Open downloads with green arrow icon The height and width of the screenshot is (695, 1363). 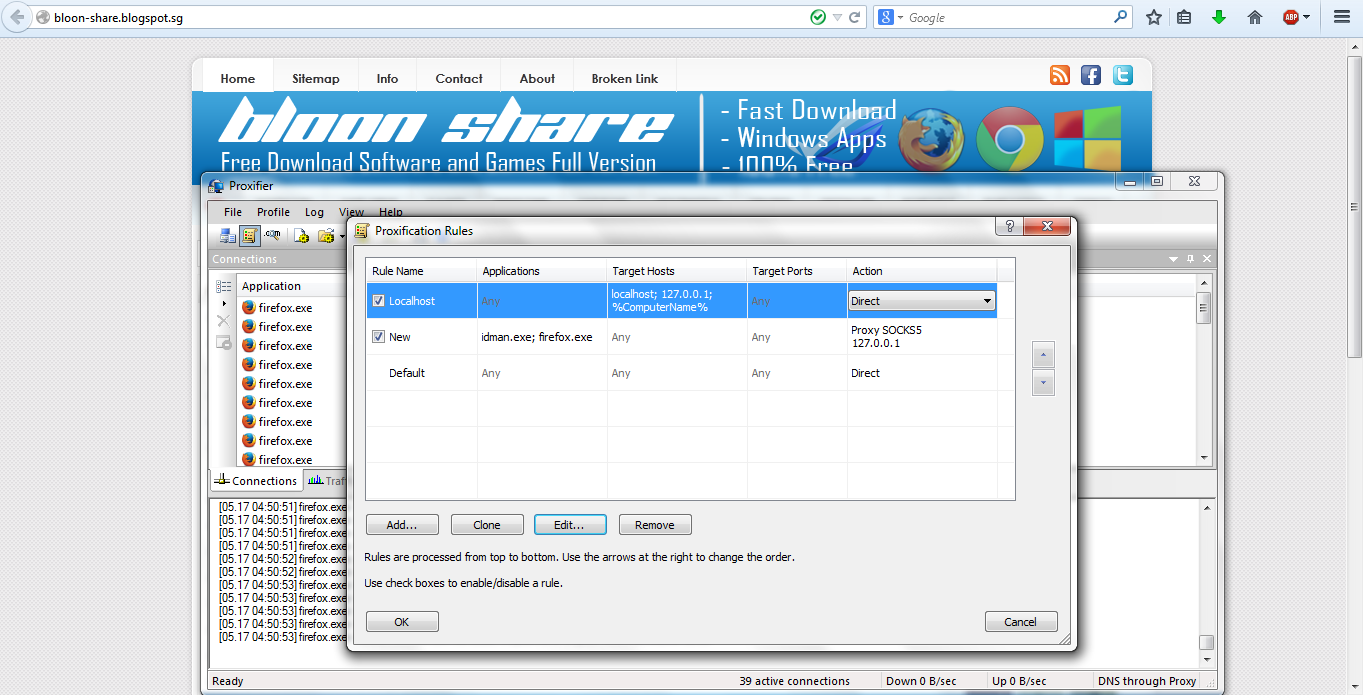pyautogui.click(x=1219, y=17)
